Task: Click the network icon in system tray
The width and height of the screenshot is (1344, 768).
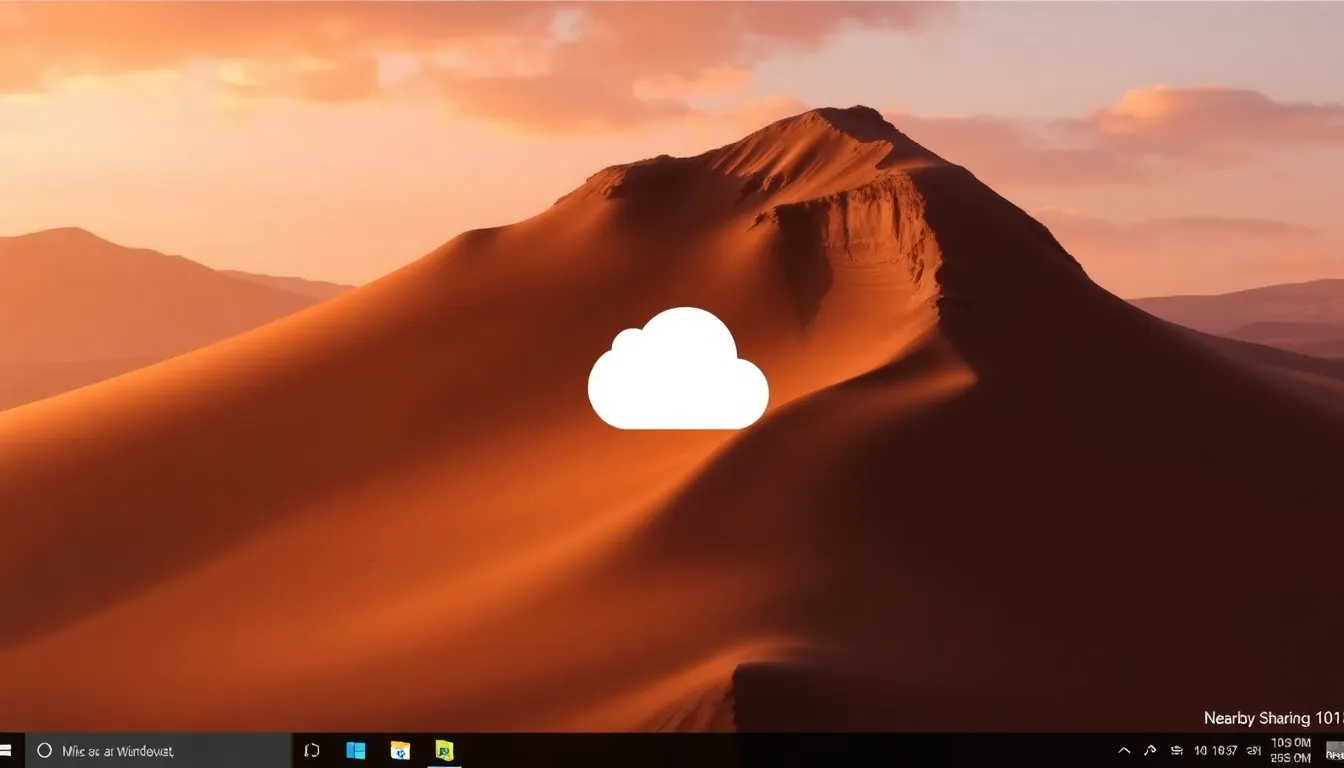Action: tap(1177, 750)
